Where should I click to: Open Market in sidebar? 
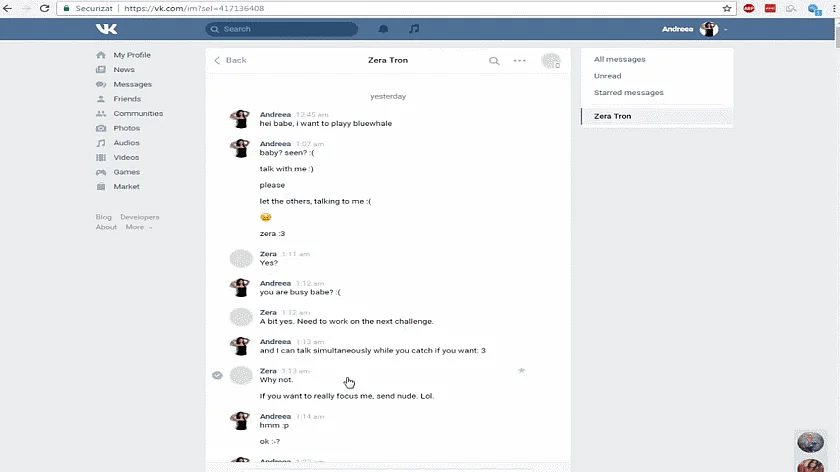126,186
